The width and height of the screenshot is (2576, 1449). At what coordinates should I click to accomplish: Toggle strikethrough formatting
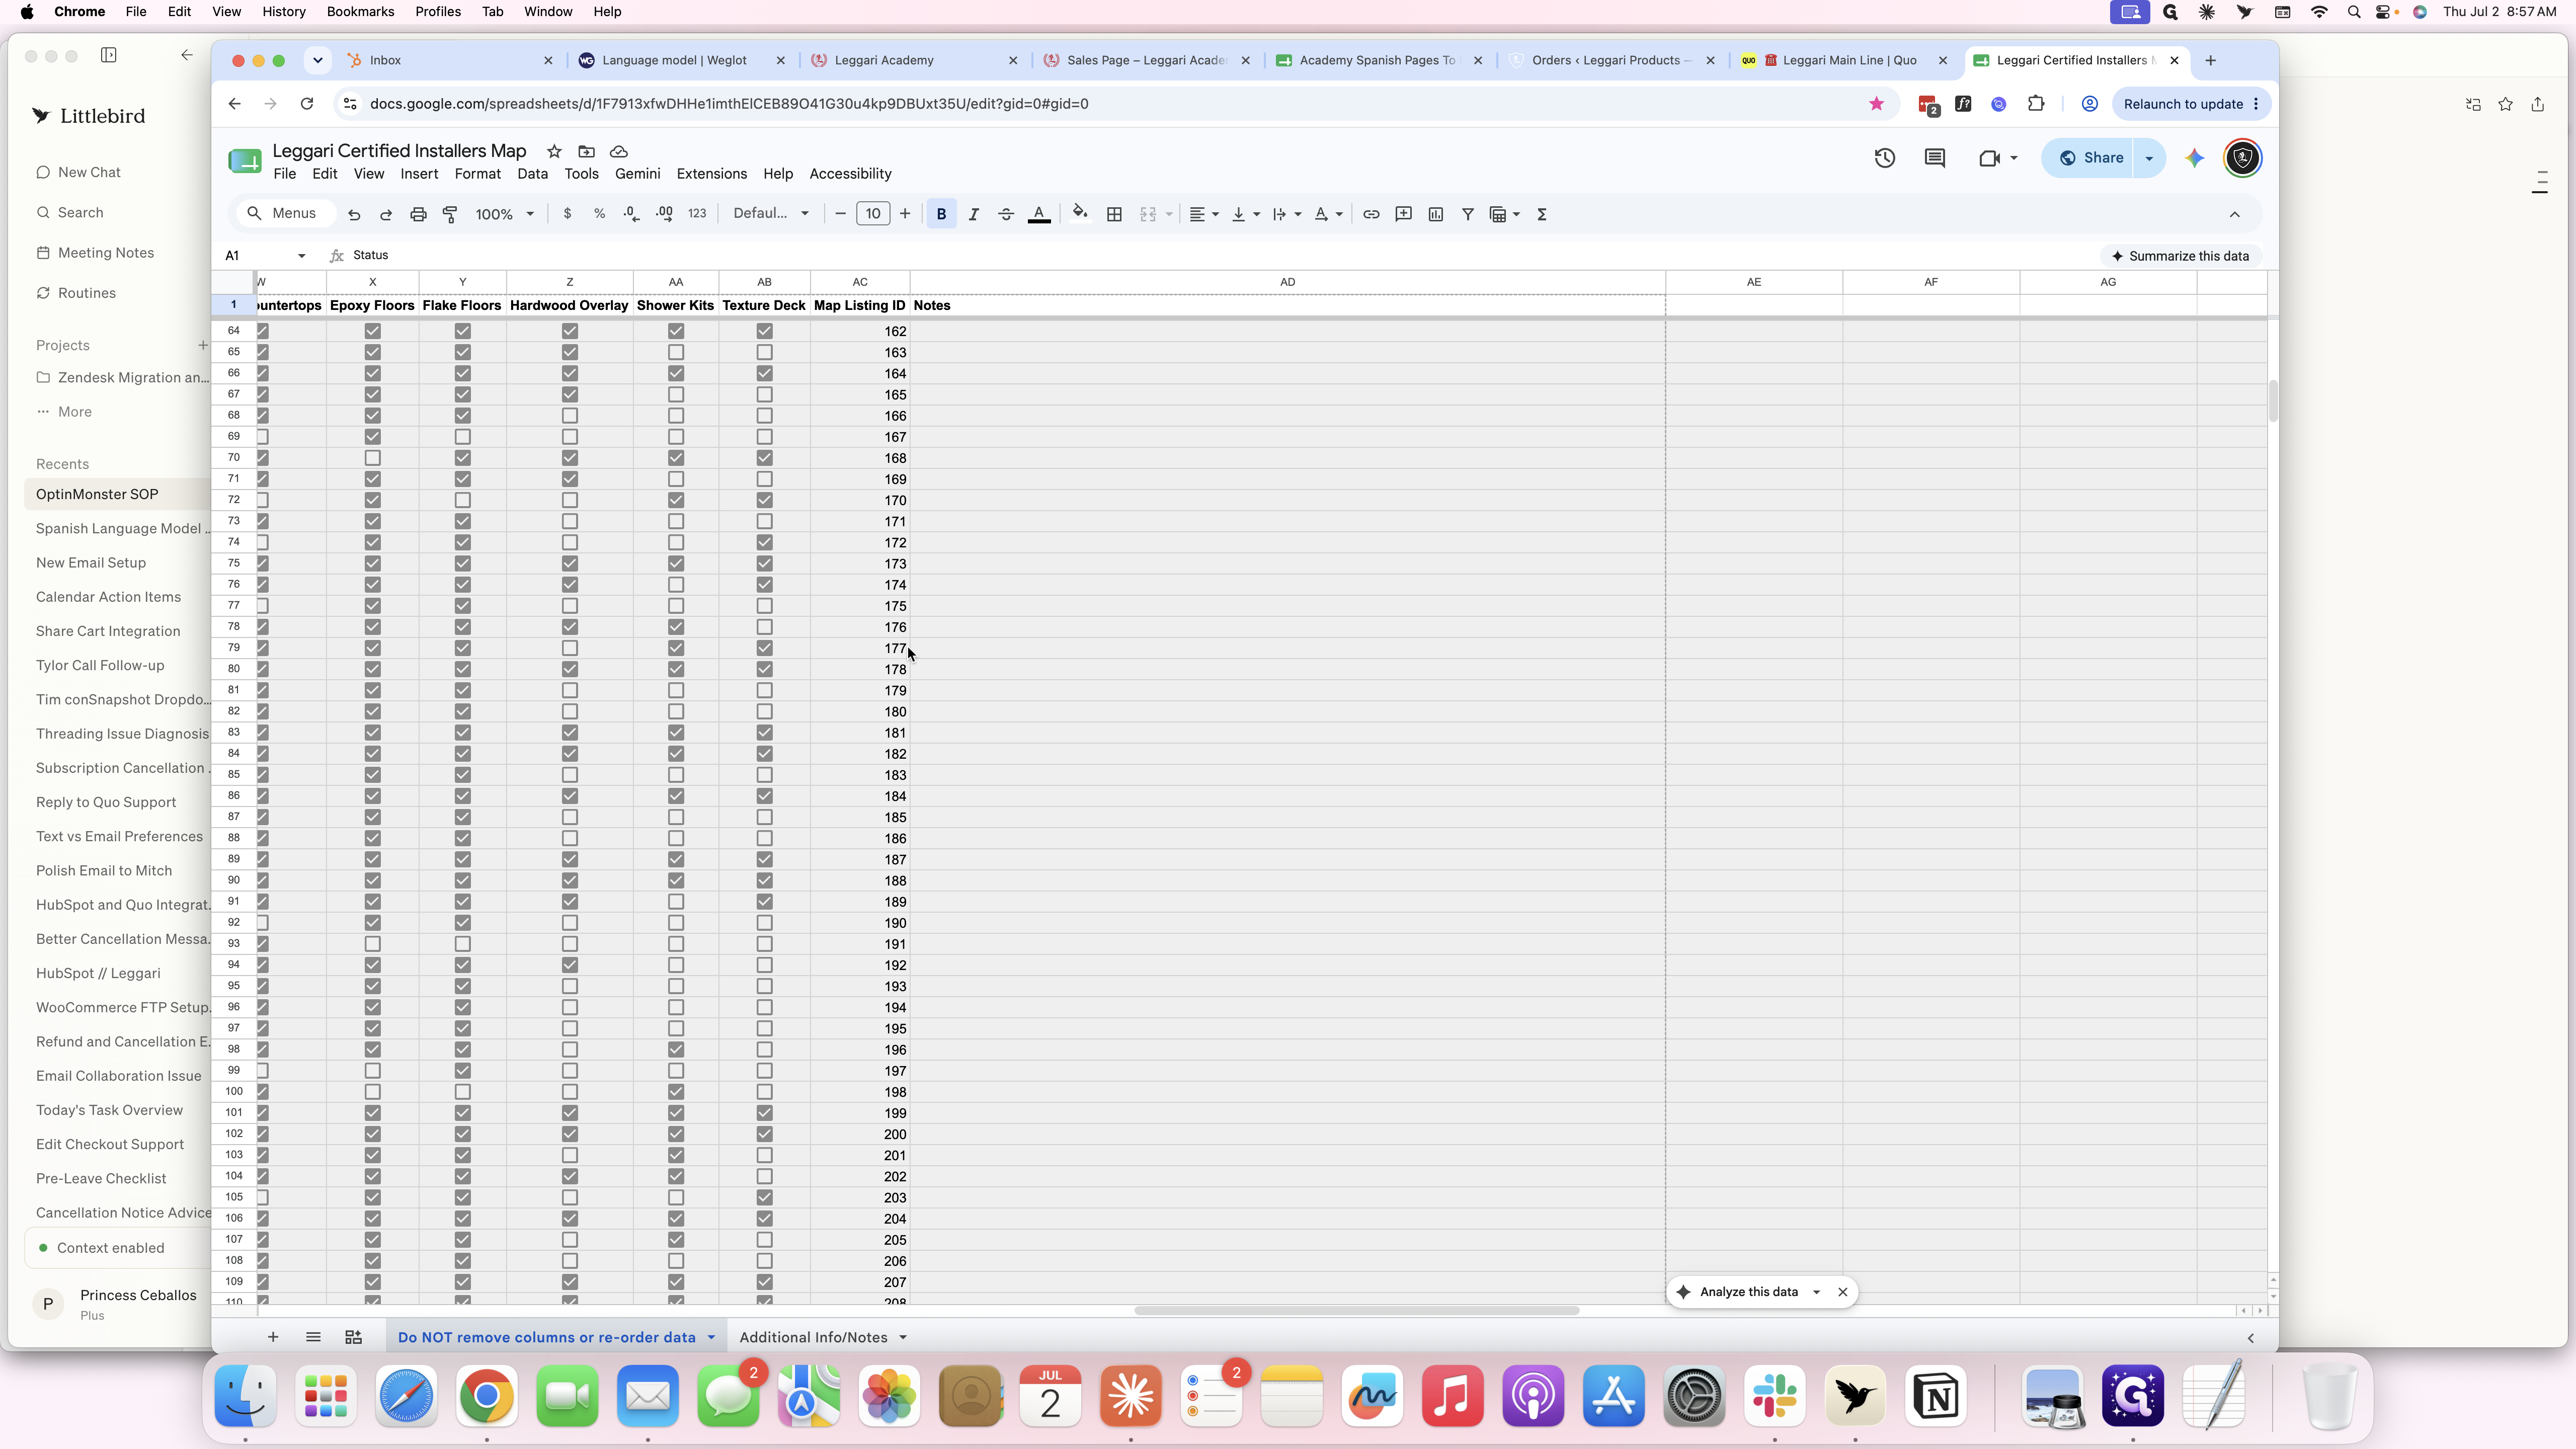[x=1006, y=214]
